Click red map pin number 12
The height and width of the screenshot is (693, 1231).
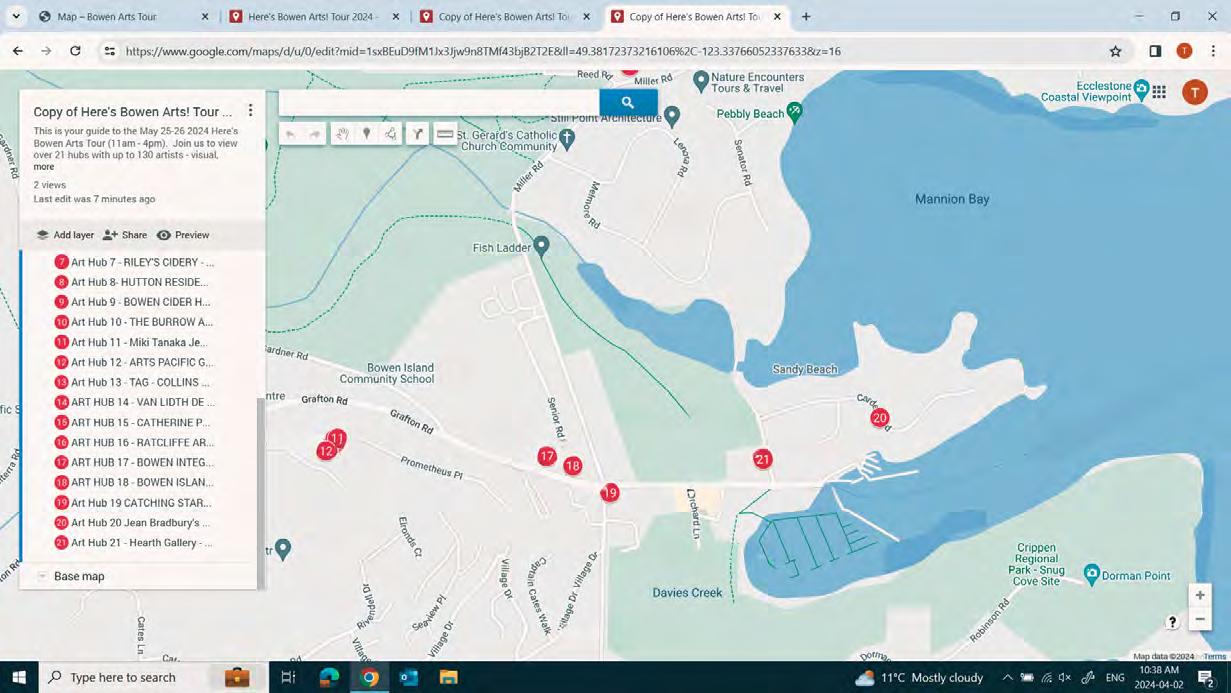[326, 452]
